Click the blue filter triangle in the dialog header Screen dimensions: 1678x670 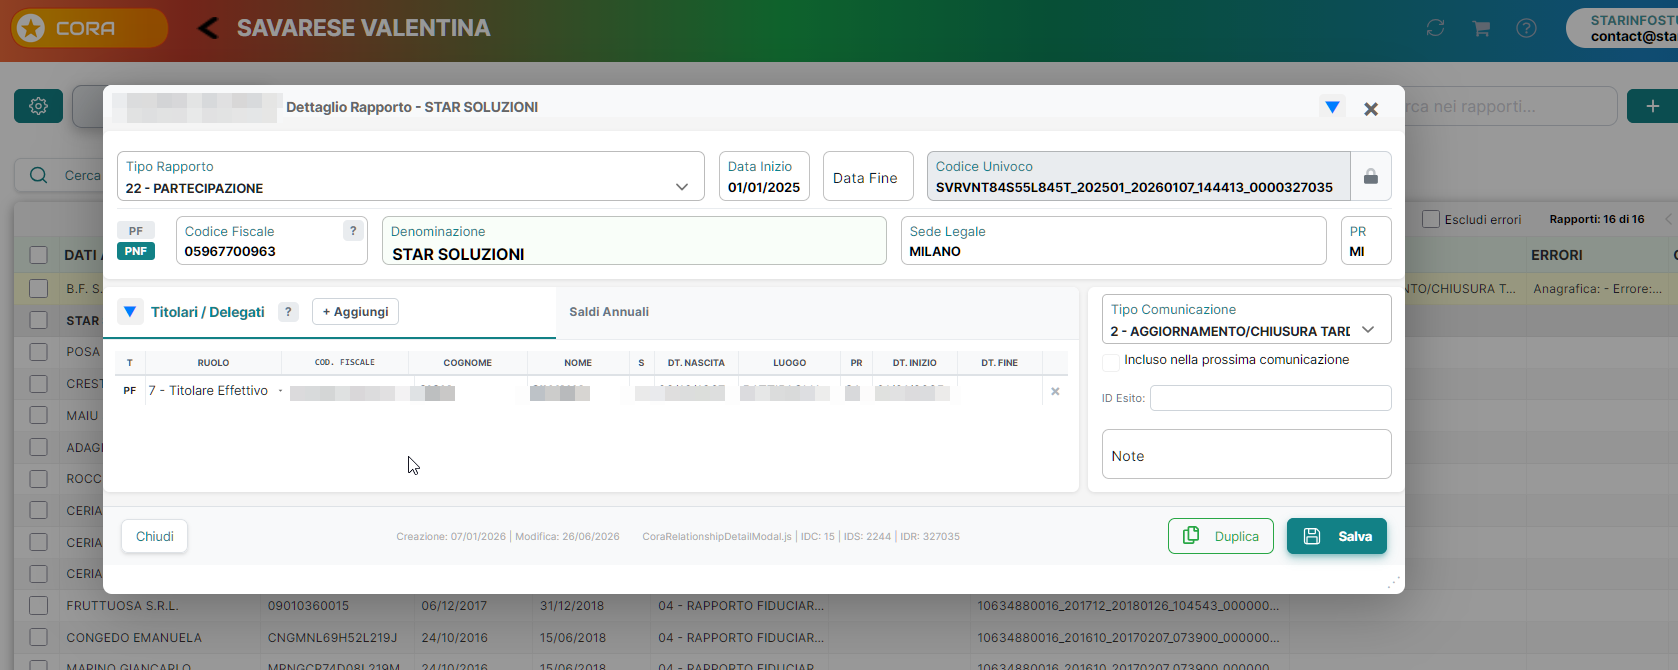1332,107
